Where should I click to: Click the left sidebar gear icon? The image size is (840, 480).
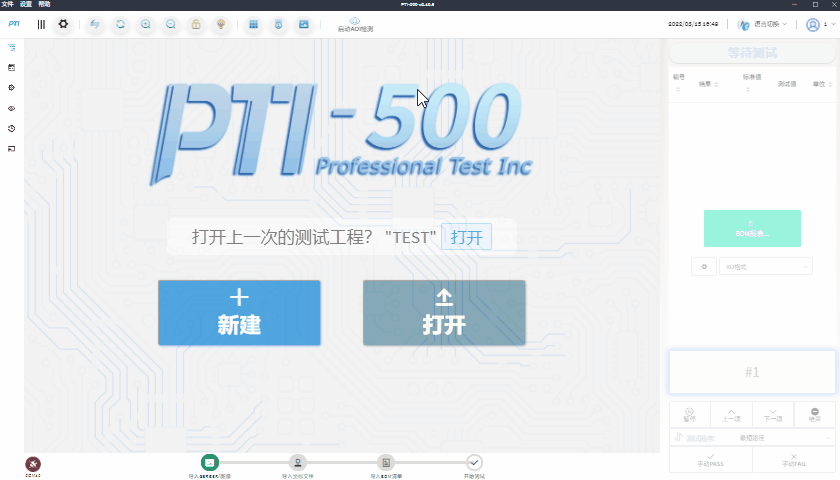point(12,88)
